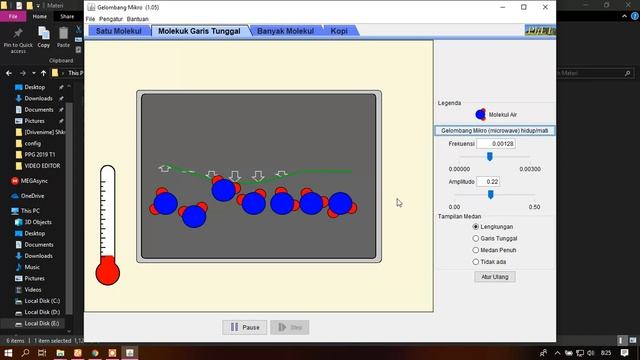This screenshot has height=360, width=640.
Task: Open the Banyak Molekul tab
Action: click(285, 31)
